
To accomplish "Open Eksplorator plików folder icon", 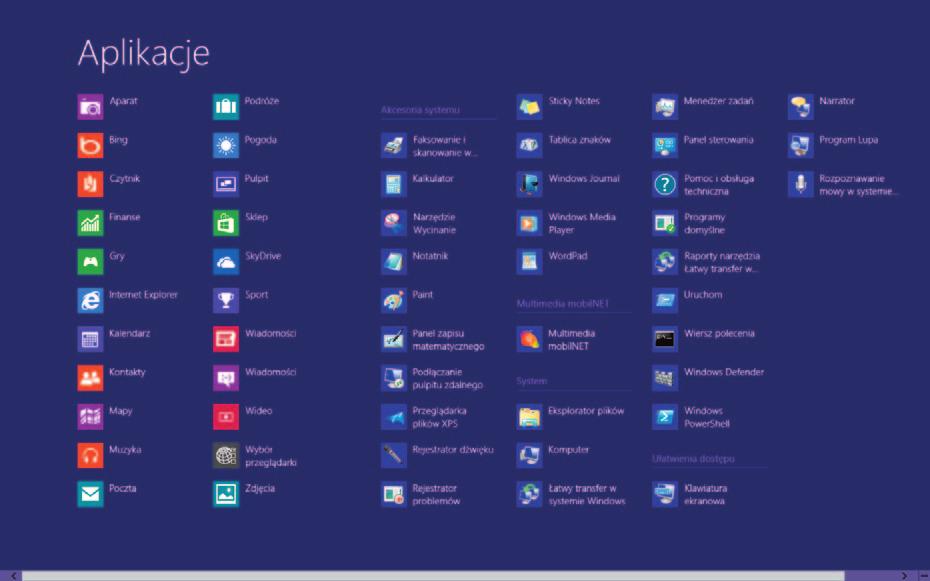I will (529, 416).
